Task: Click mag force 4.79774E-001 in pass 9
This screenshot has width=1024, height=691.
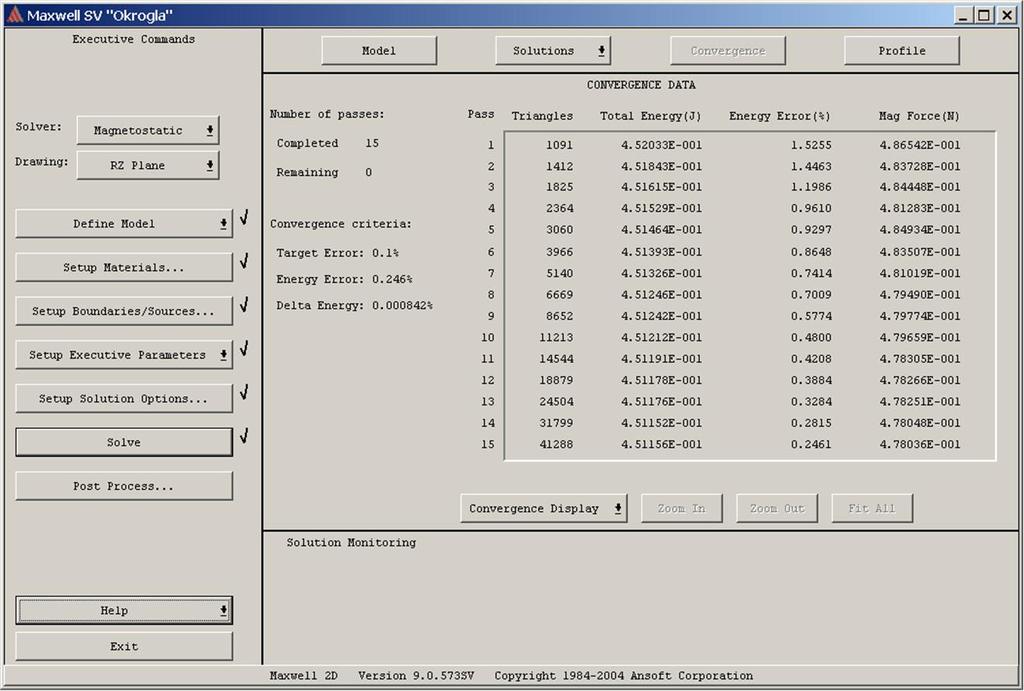Action: pos(920,316)
